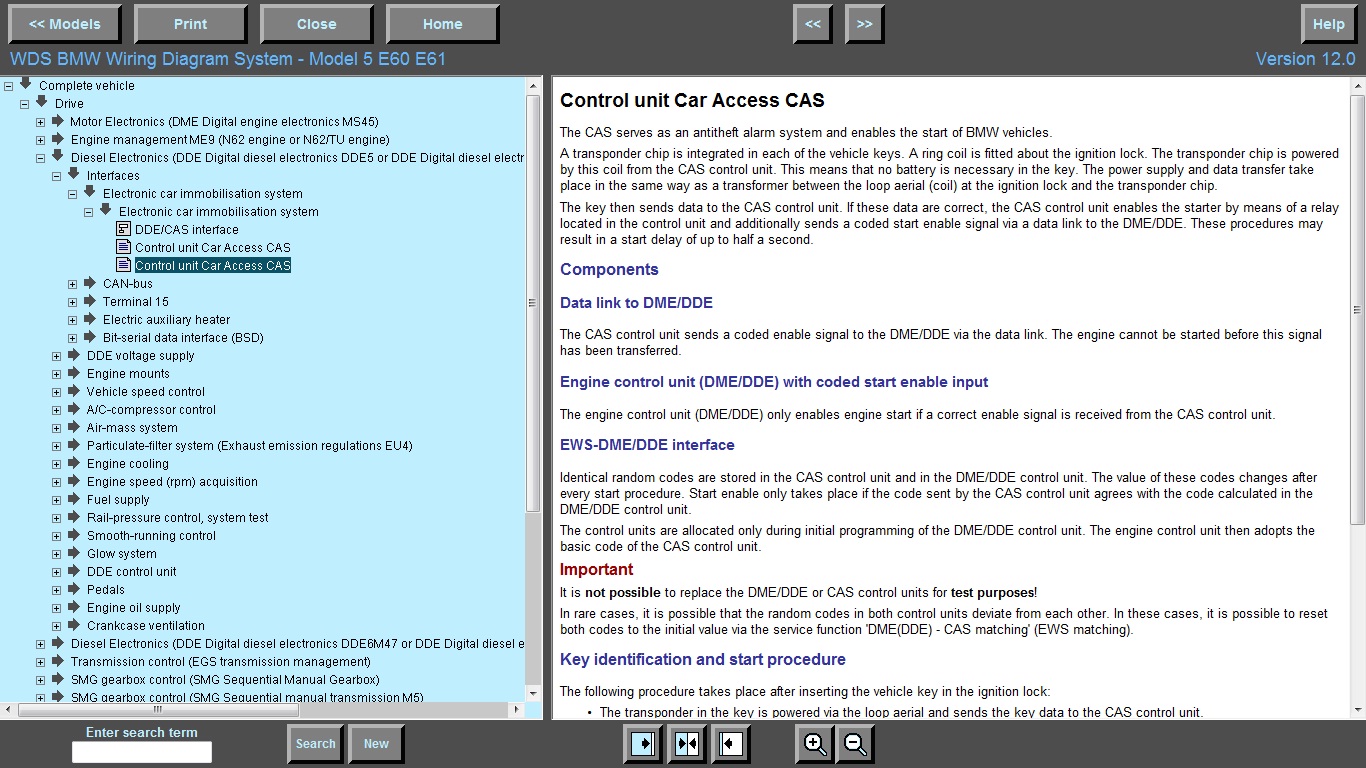Click the arrow icon next to Fuel supply

[x=74, y=498]
